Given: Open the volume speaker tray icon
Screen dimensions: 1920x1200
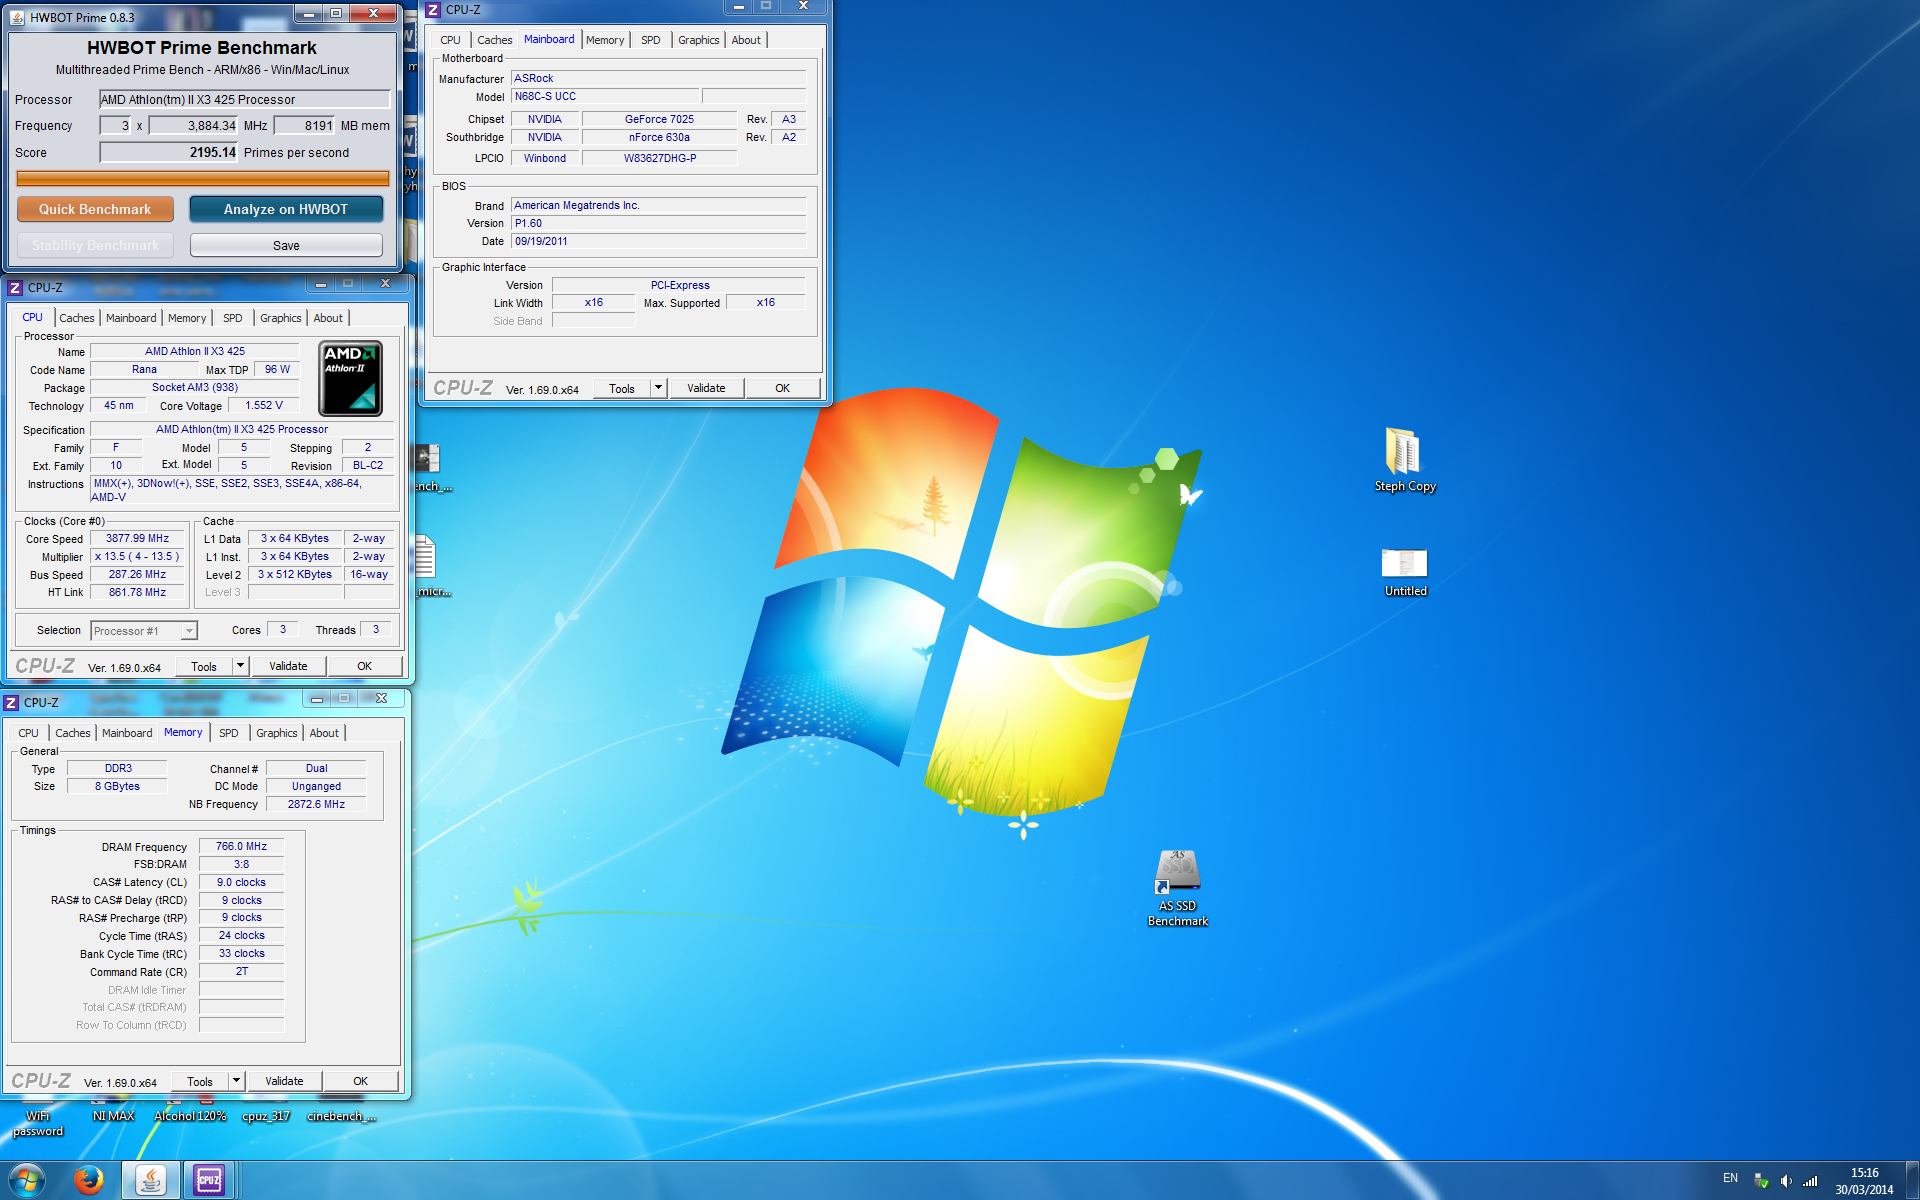Looking at the screenshot, I should (x=1786, y=1181).
